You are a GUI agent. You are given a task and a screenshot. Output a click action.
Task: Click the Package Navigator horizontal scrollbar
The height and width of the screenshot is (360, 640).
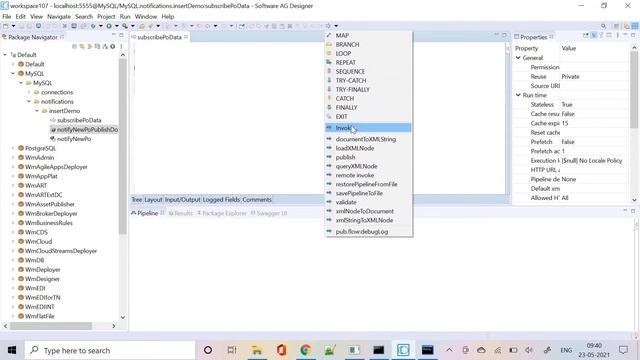(x=51, y=326)
